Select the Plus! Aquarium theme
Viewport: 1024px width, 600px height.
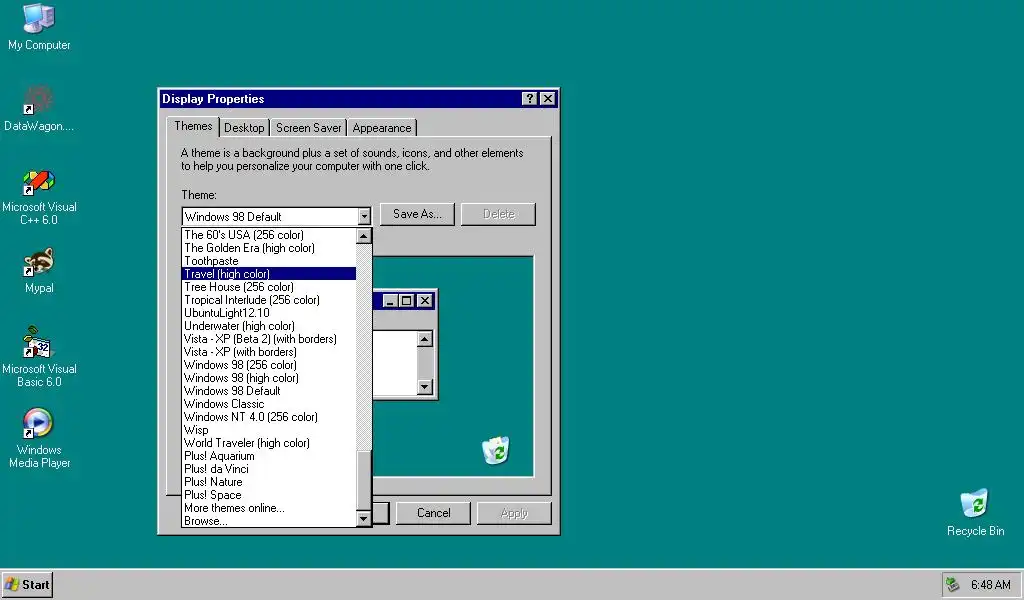click(x=269, y=456)
